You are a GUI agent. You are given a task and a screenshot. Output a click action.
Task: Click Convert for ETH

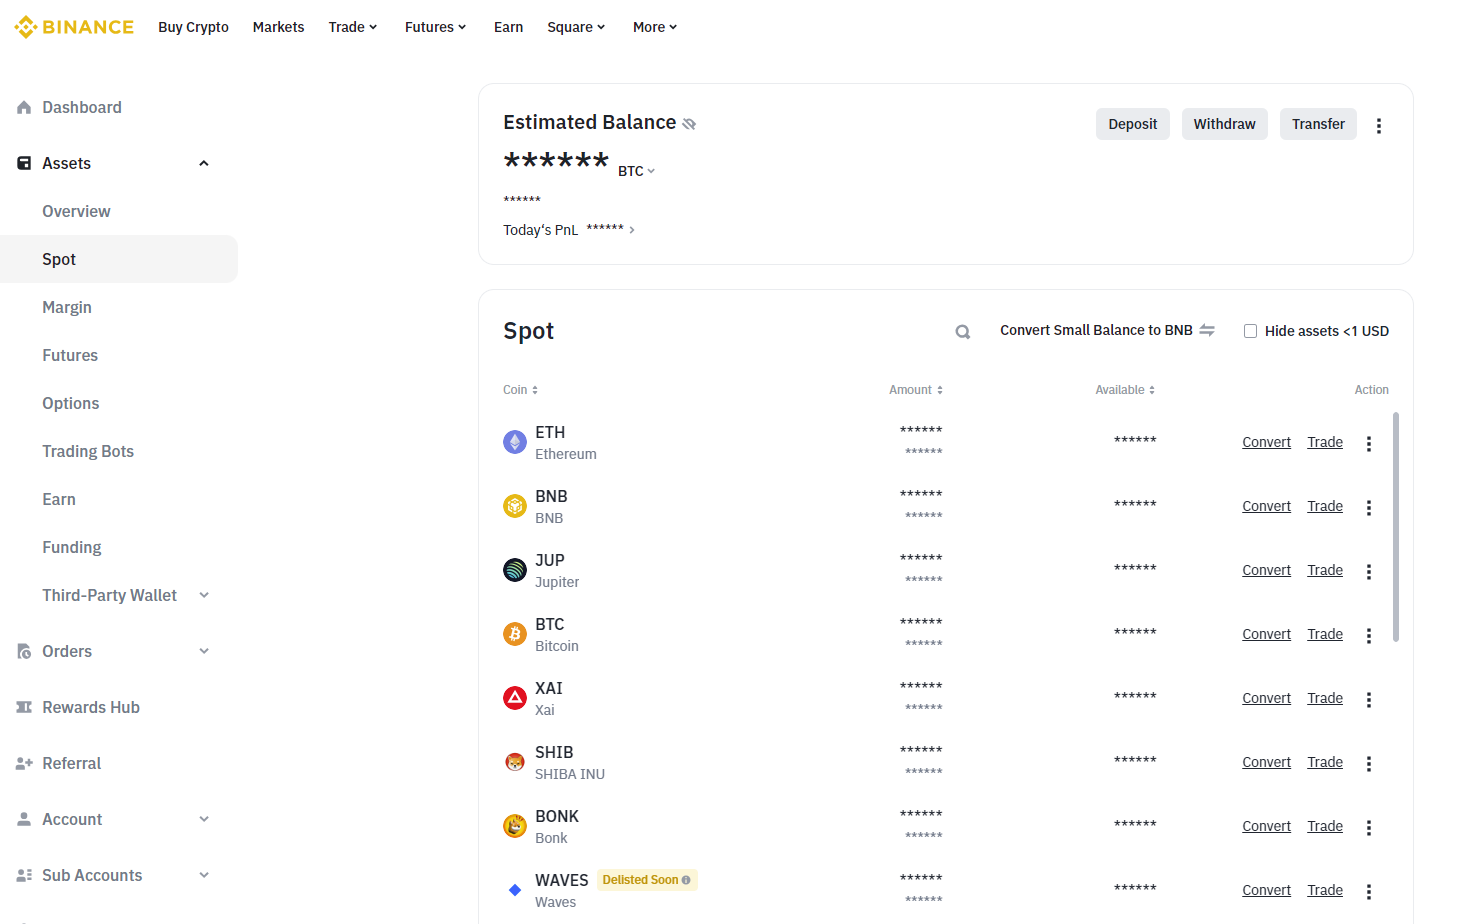tap(1266, 442)
